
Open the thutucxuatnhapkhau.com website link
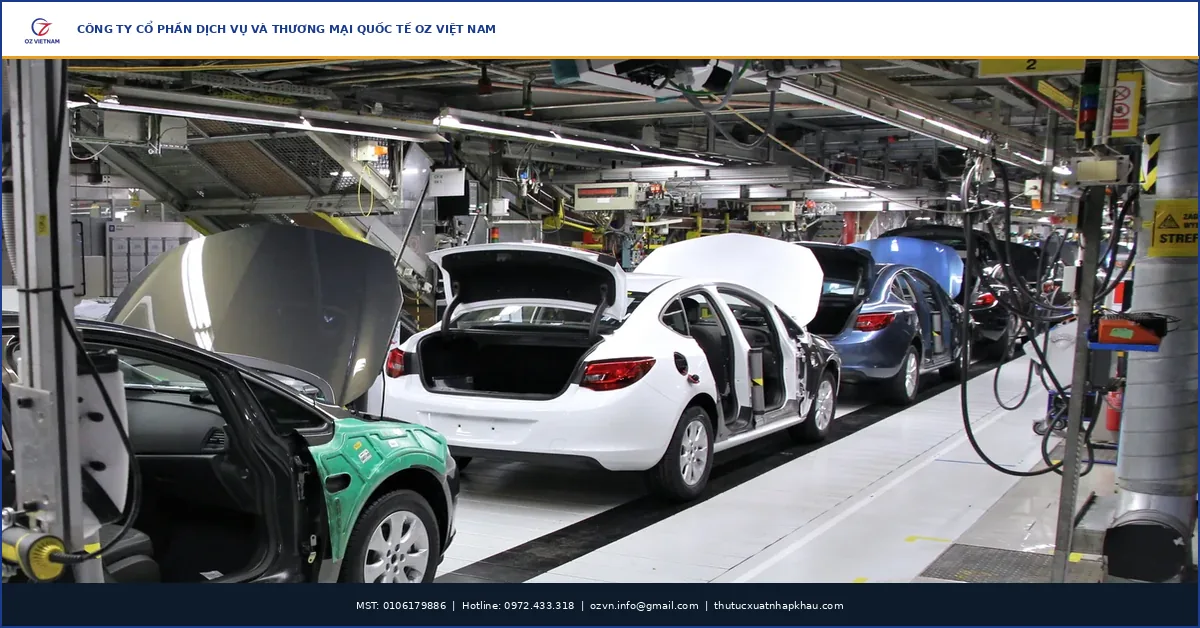779,606
